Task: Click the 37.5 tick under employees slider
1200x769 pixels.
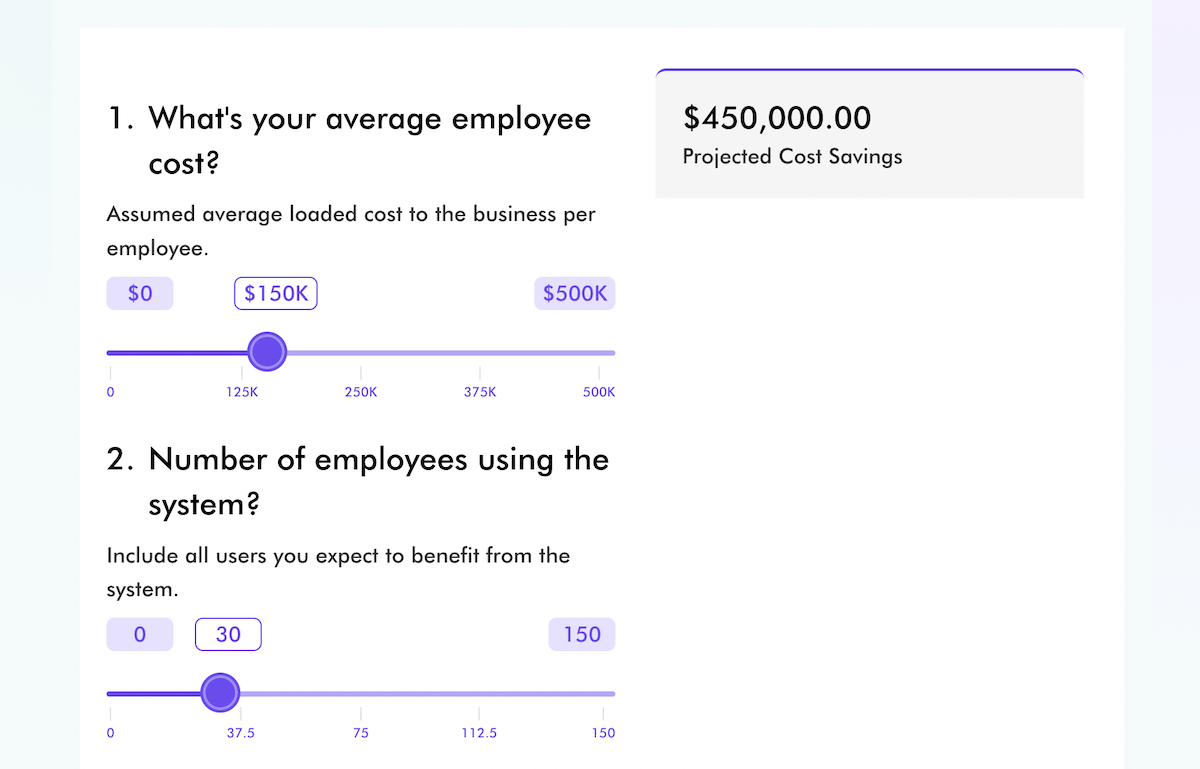Action: click(x=240, y=732)
